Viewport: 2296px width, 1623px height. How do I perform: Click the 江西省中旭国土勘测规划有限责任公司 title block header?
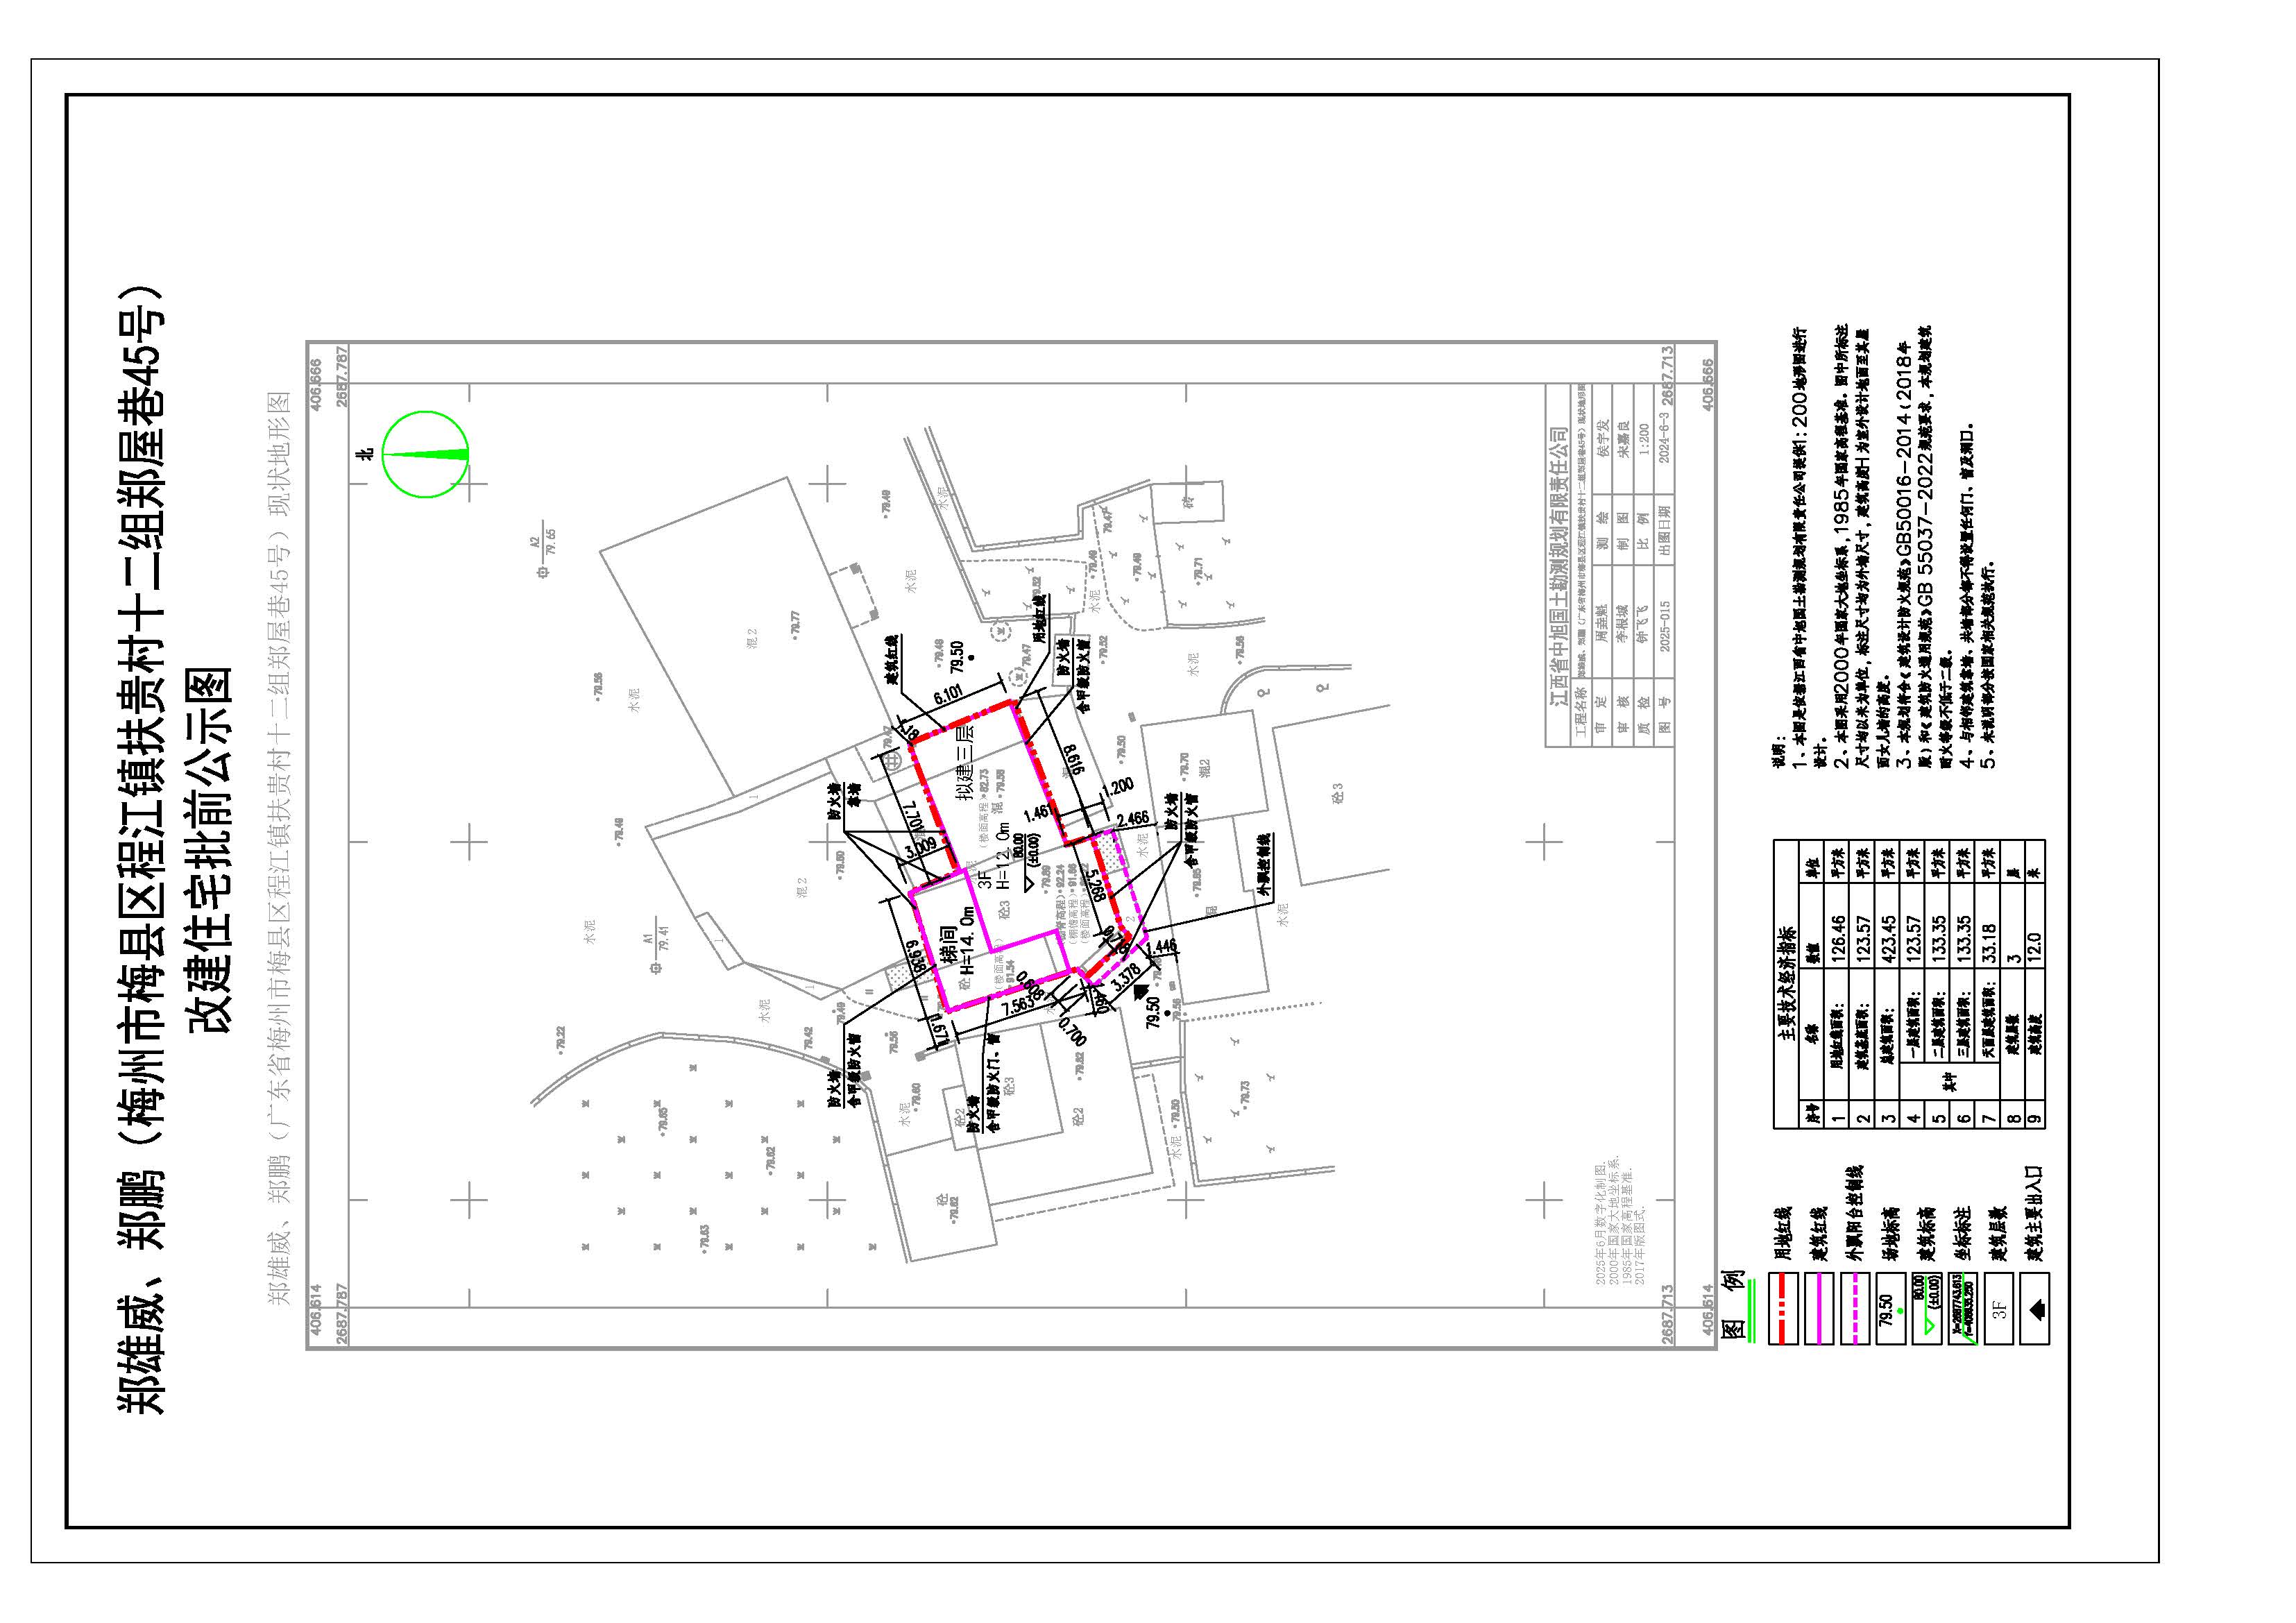coord(1559,568)
